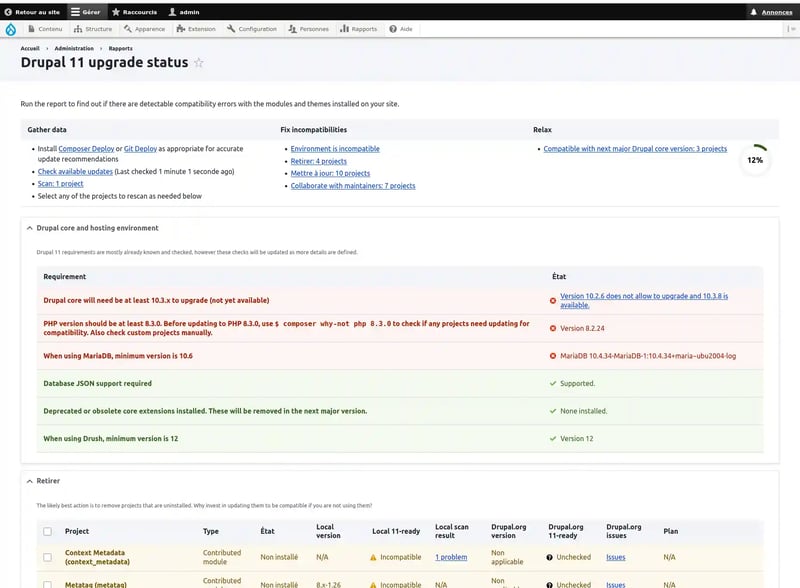Open the Aide help menu
This screenshot has width=800, height=588.
401,29
